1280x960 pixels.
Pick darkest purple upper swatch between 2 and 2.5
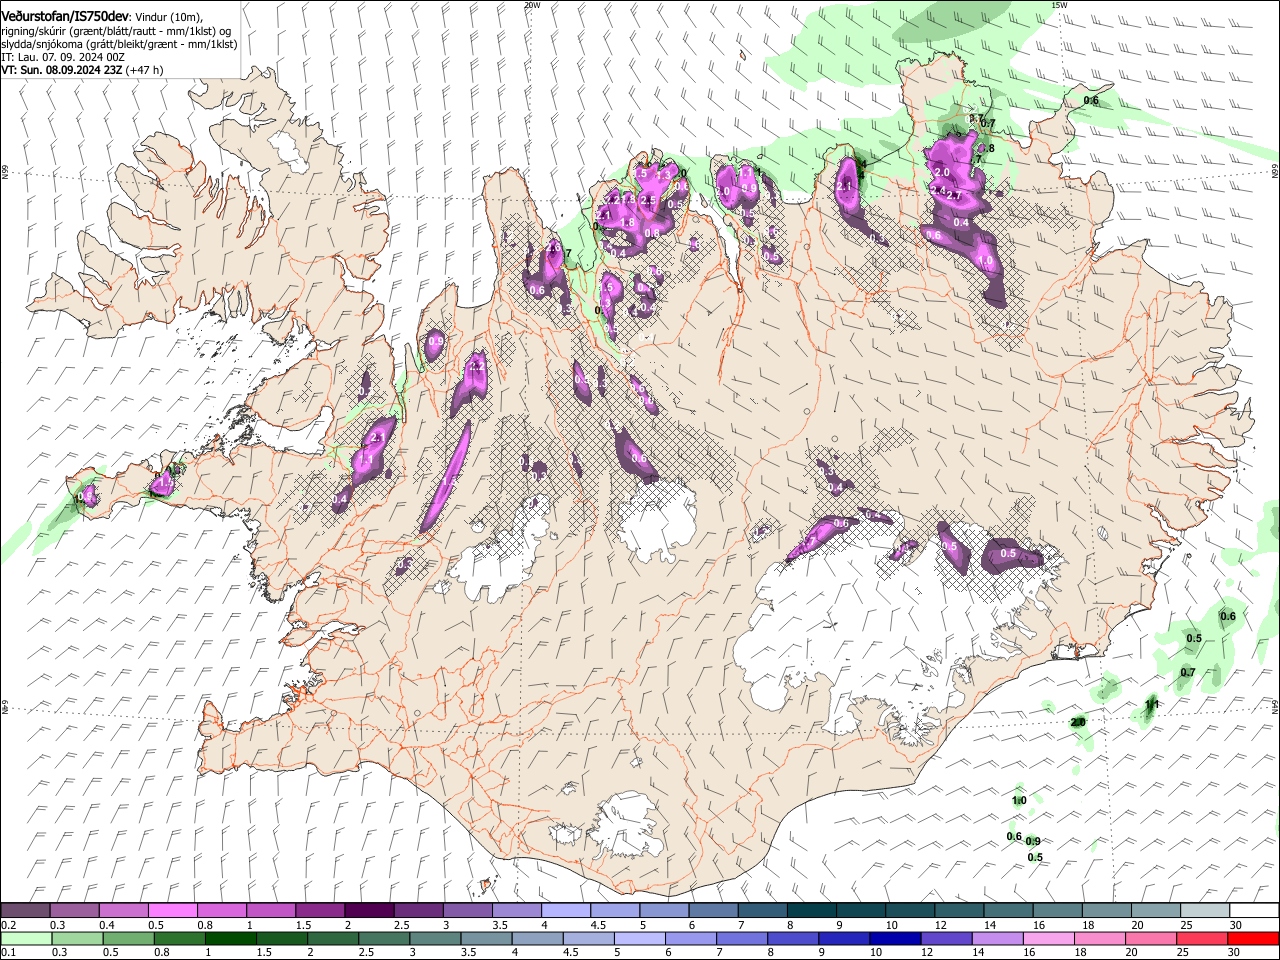tap(368, 911)
